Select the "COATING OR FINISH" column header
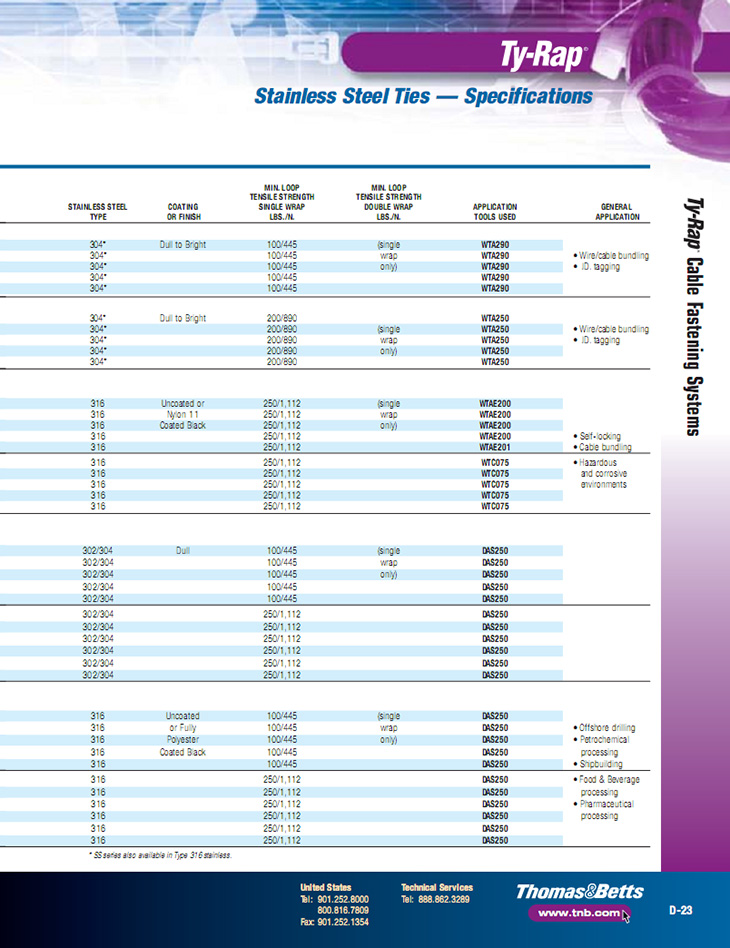 tap(183, 212)
